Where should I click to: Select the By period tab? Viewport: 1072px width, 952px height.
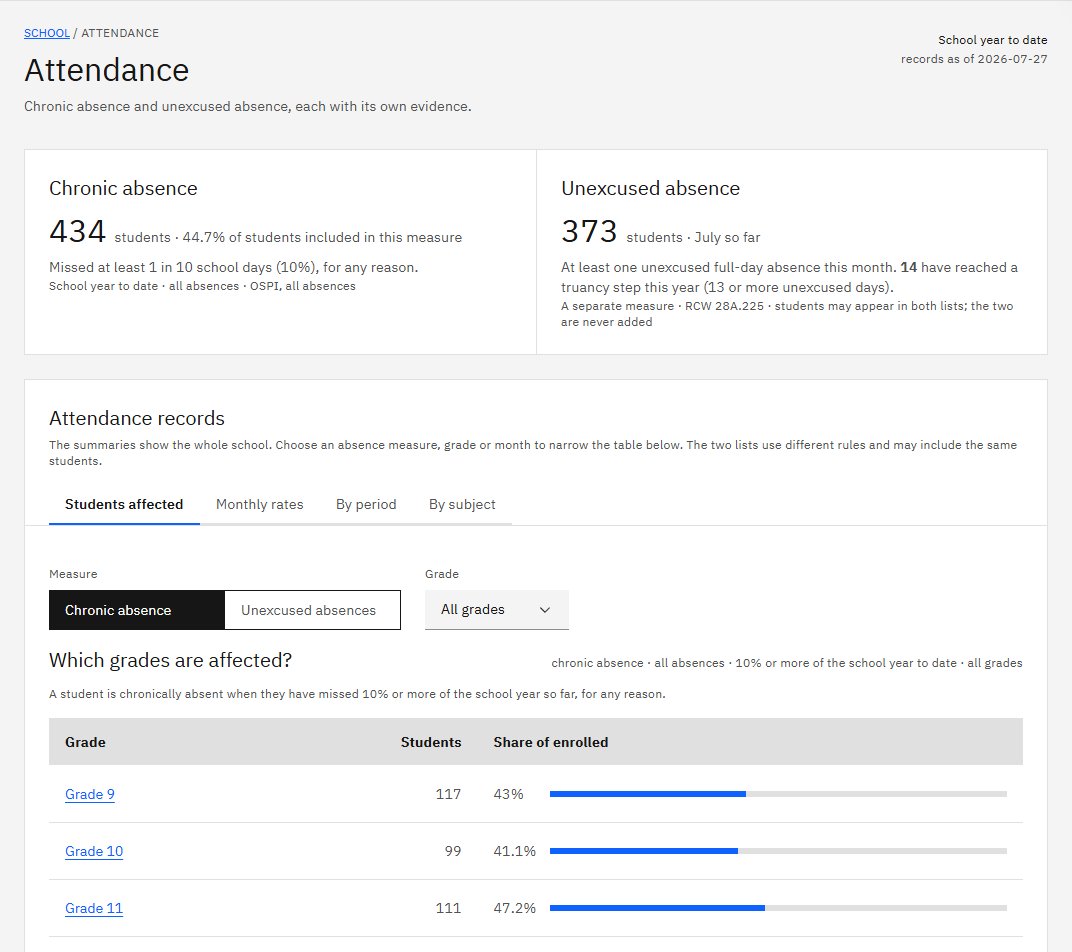[x=366, y=504]
